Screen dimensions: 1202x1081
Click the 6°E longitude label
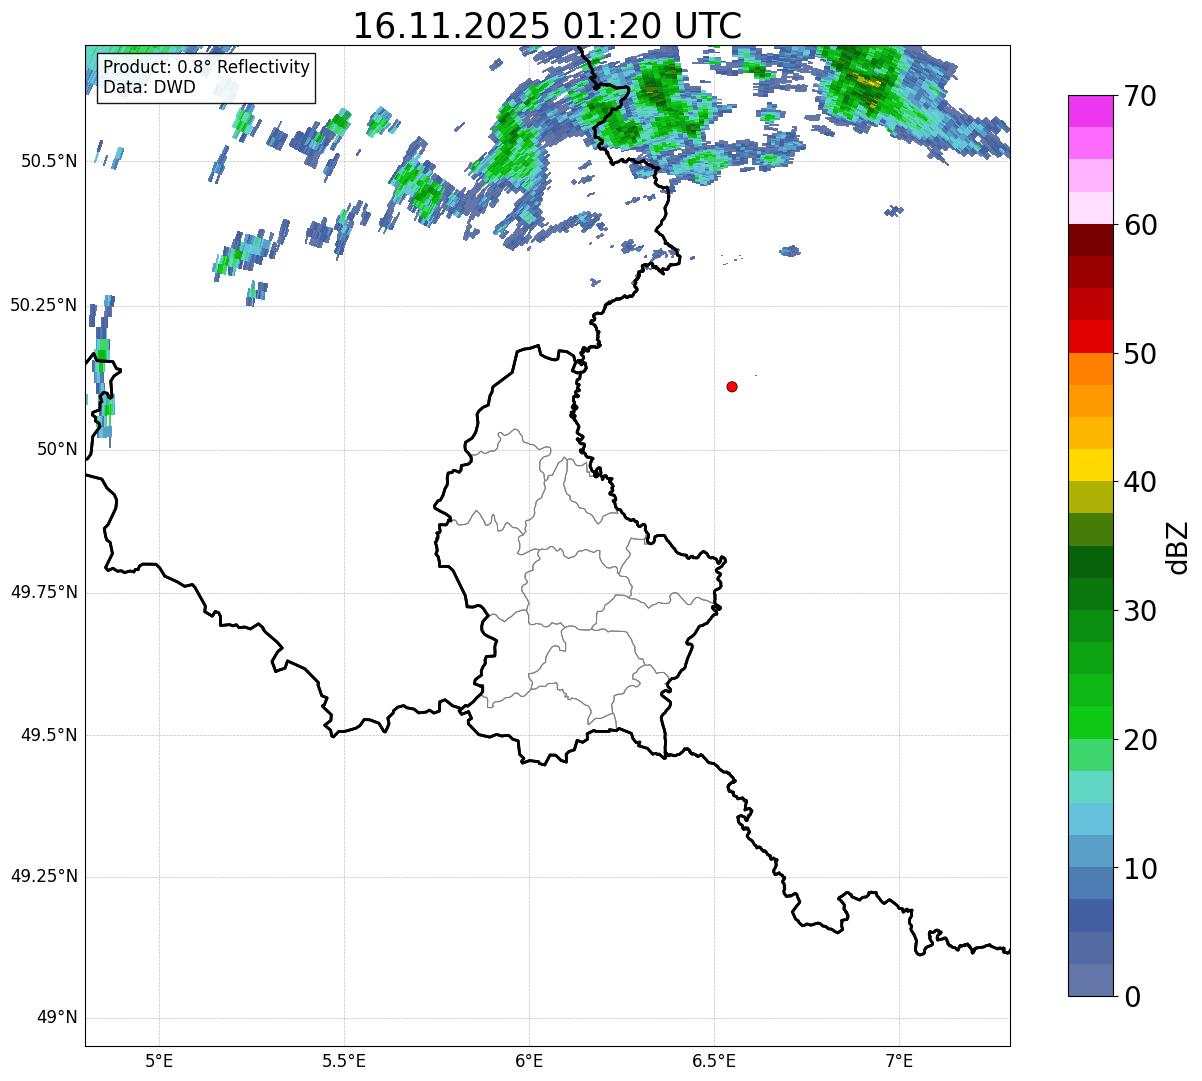click(x=529, y=1060)
